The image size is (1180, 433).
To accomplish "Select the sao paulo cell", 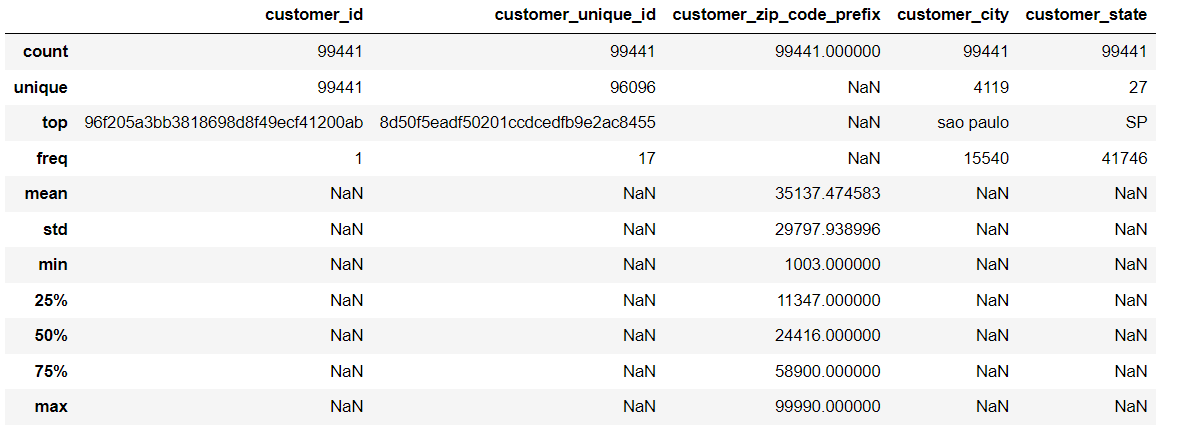I will click(x=973, y=122).
